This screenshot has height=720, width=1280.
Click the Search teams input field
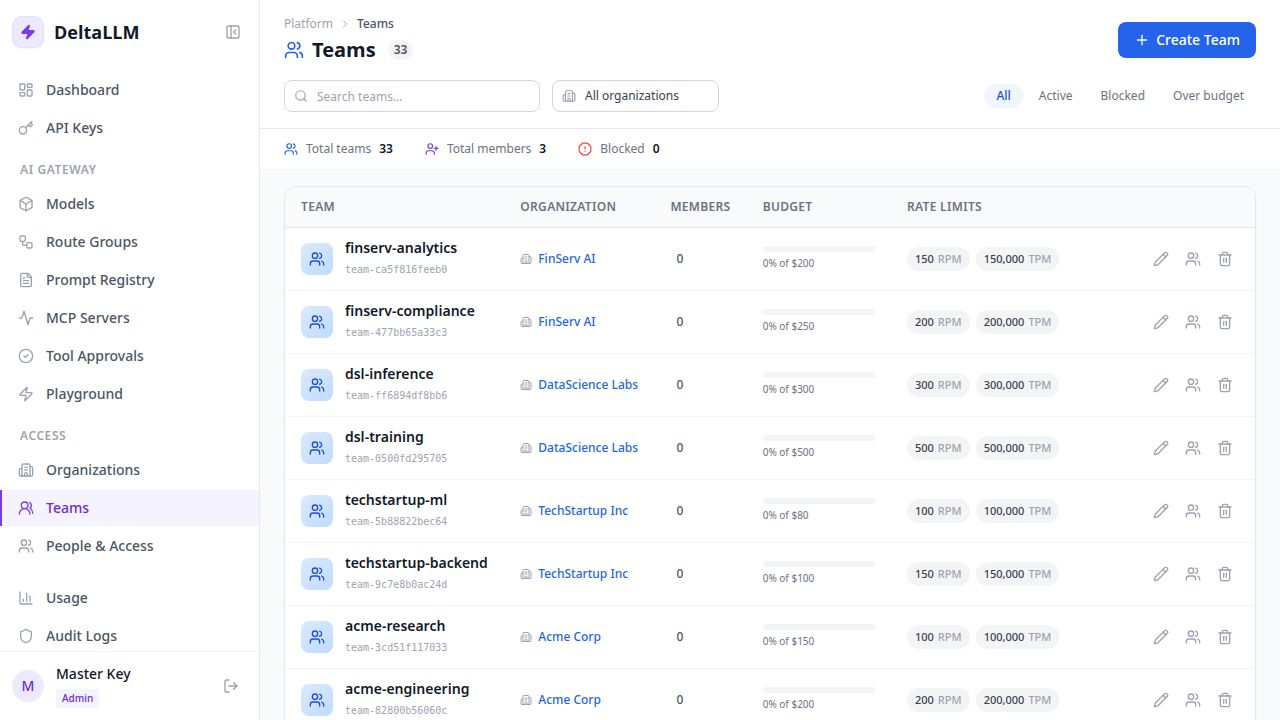tap(412, 96)
